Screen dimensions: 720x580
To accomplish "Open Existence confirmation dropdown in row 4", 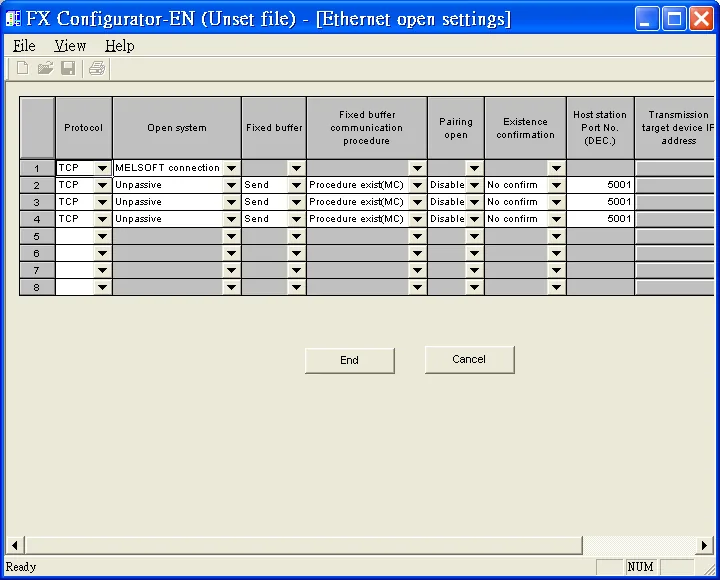I will coord(557,219).
